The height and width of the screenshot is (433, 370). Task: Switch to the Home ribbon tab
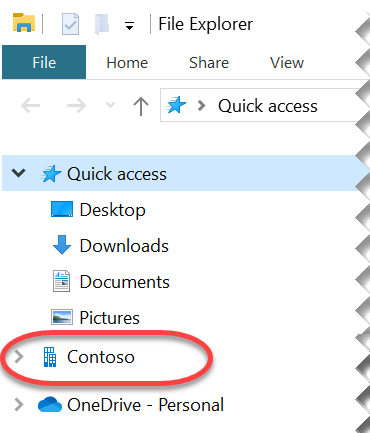coord(127,63)
